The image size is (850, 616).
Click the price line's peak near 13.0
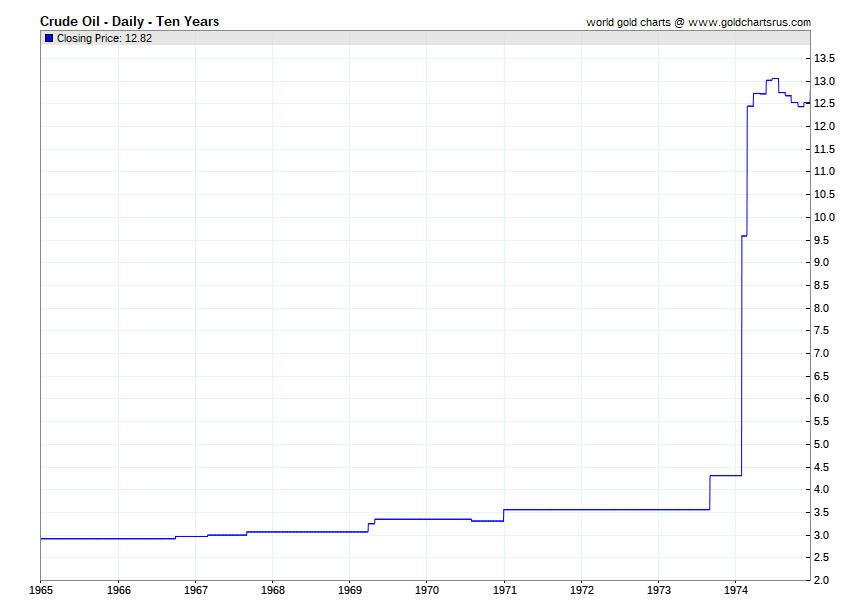point(773,78)
